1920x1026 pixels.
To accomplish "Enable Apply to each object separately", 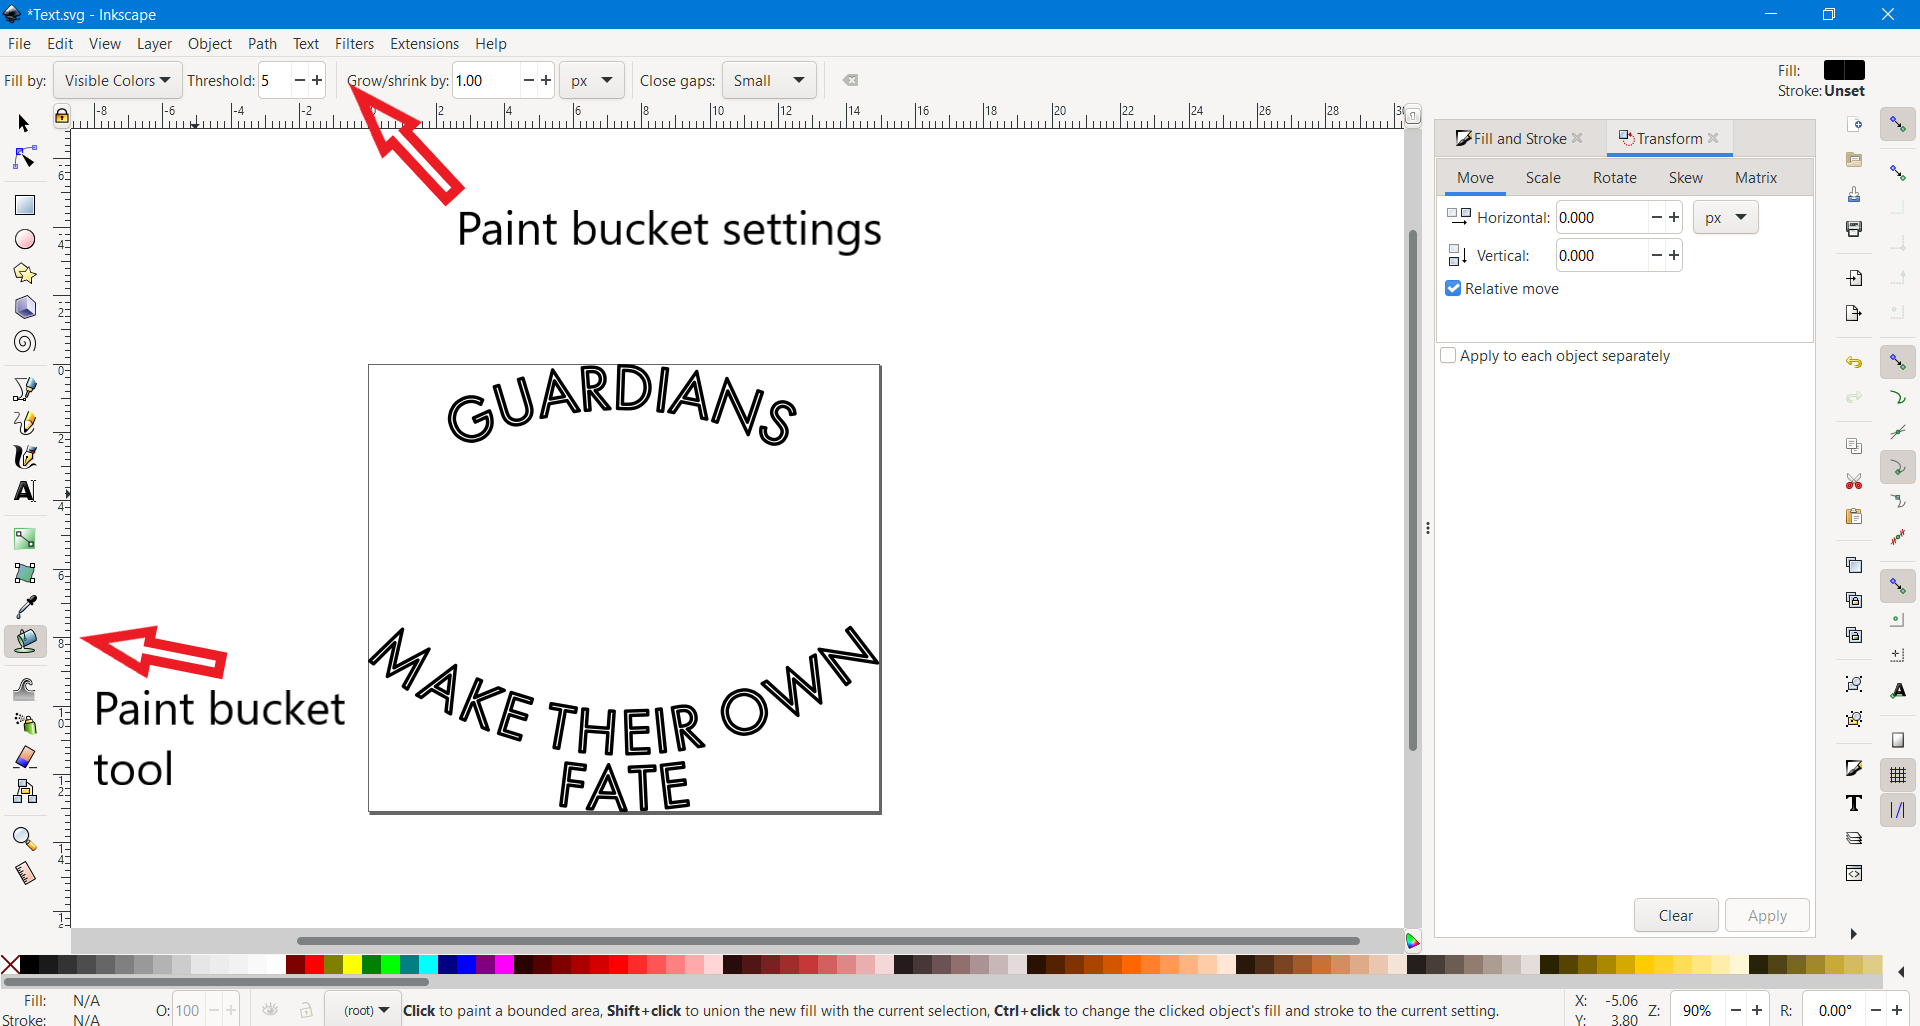I will [x=1449, y=356].
